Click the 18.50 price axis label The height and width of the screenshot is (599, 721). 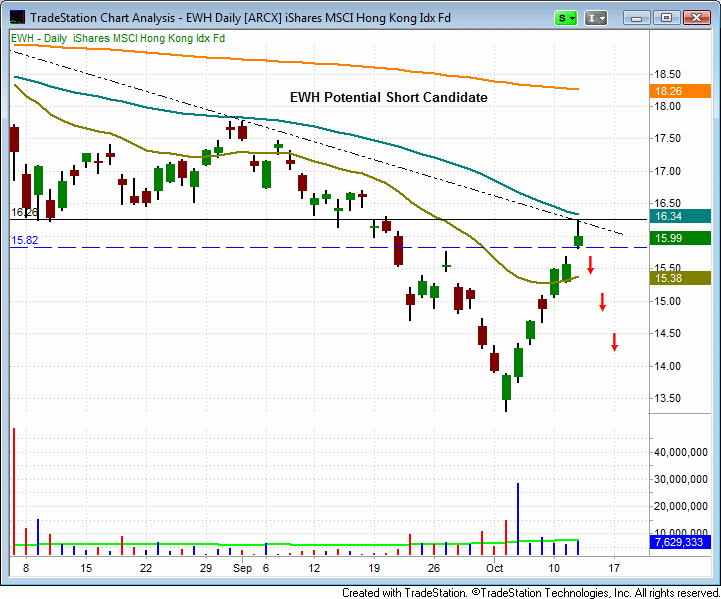667,74
